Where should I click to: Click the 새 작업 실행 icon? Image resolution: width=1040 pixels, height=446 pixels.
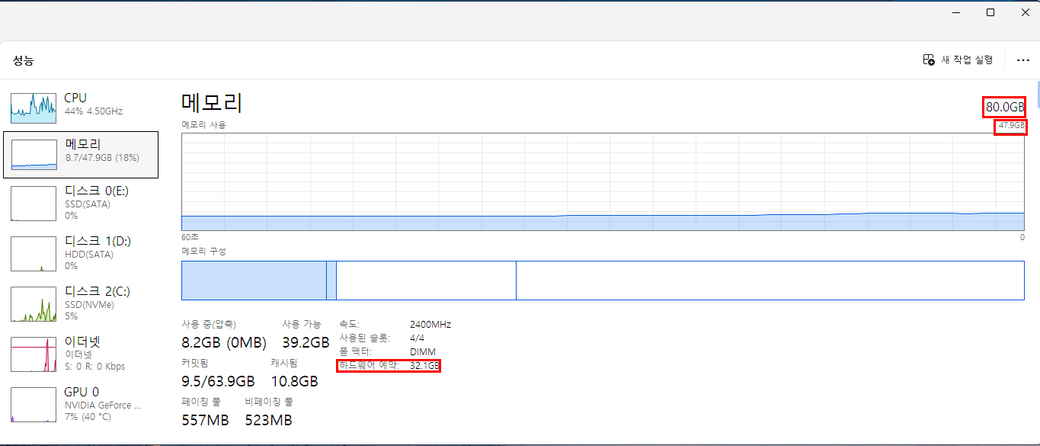928,60
